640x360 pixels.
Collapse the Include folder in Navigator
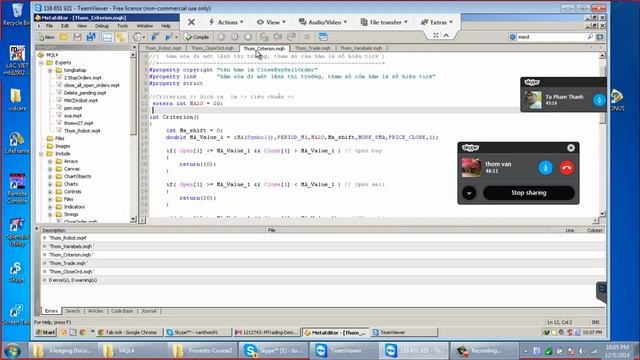(42, 154)
